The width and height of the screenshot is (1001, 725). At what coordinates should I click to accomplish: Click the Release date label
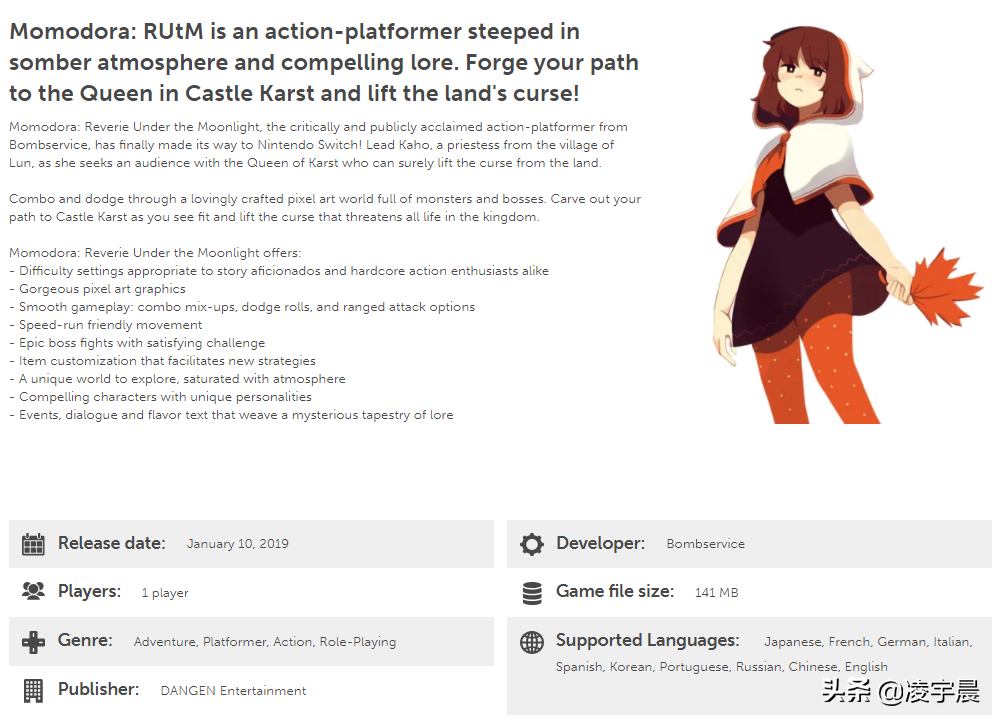(x=112, y=543)
